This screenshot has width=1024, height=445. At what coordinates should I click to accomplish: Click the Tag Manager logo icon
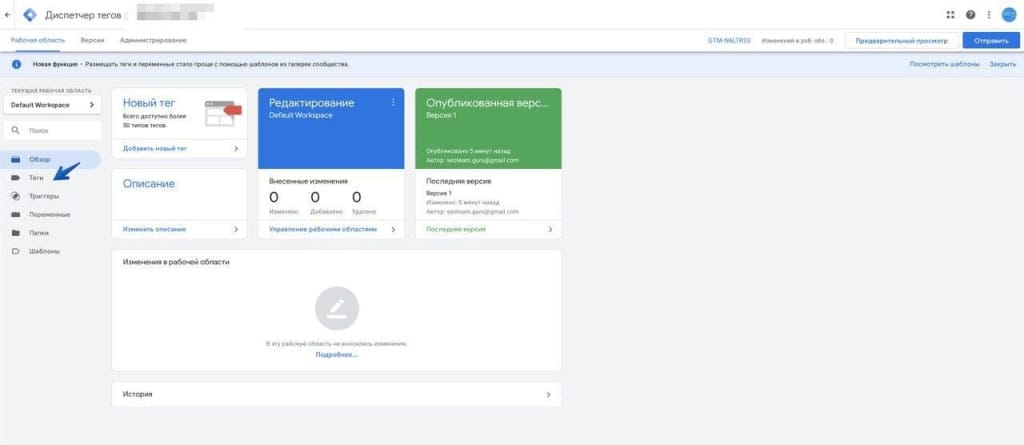pos(30,15)
